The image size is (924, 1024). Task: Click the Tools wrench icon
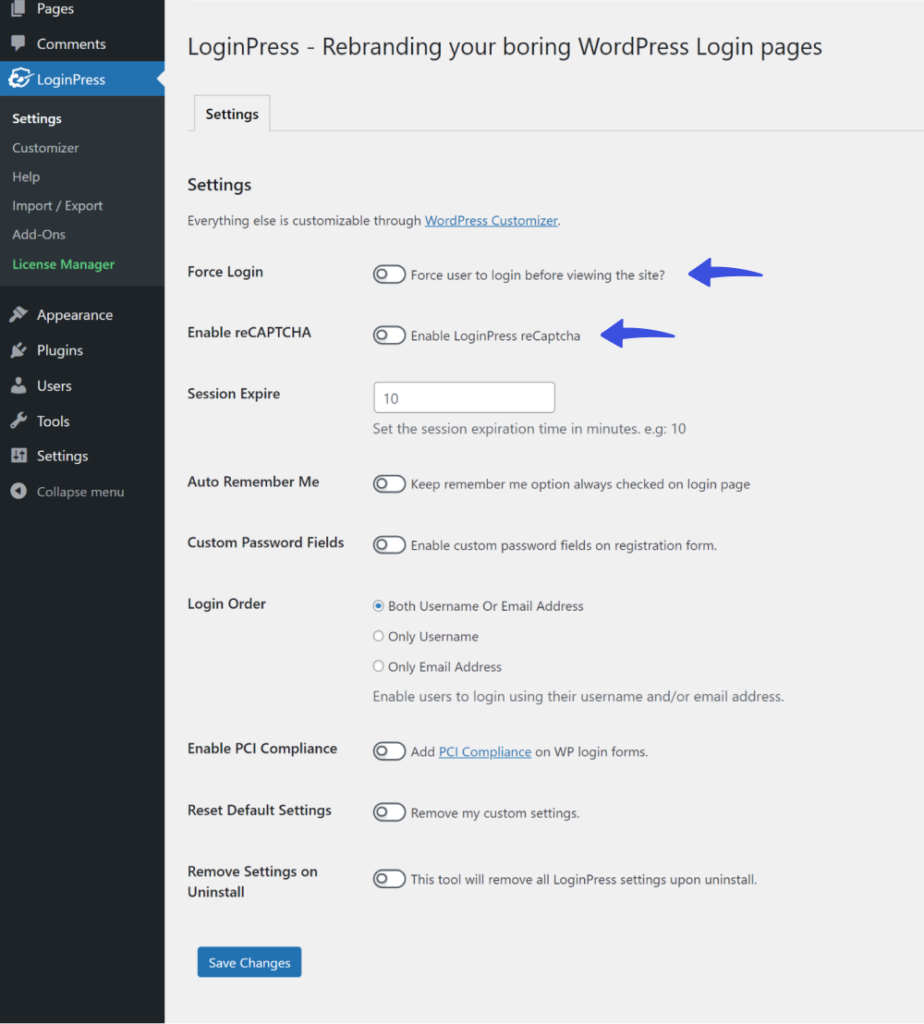18,421
